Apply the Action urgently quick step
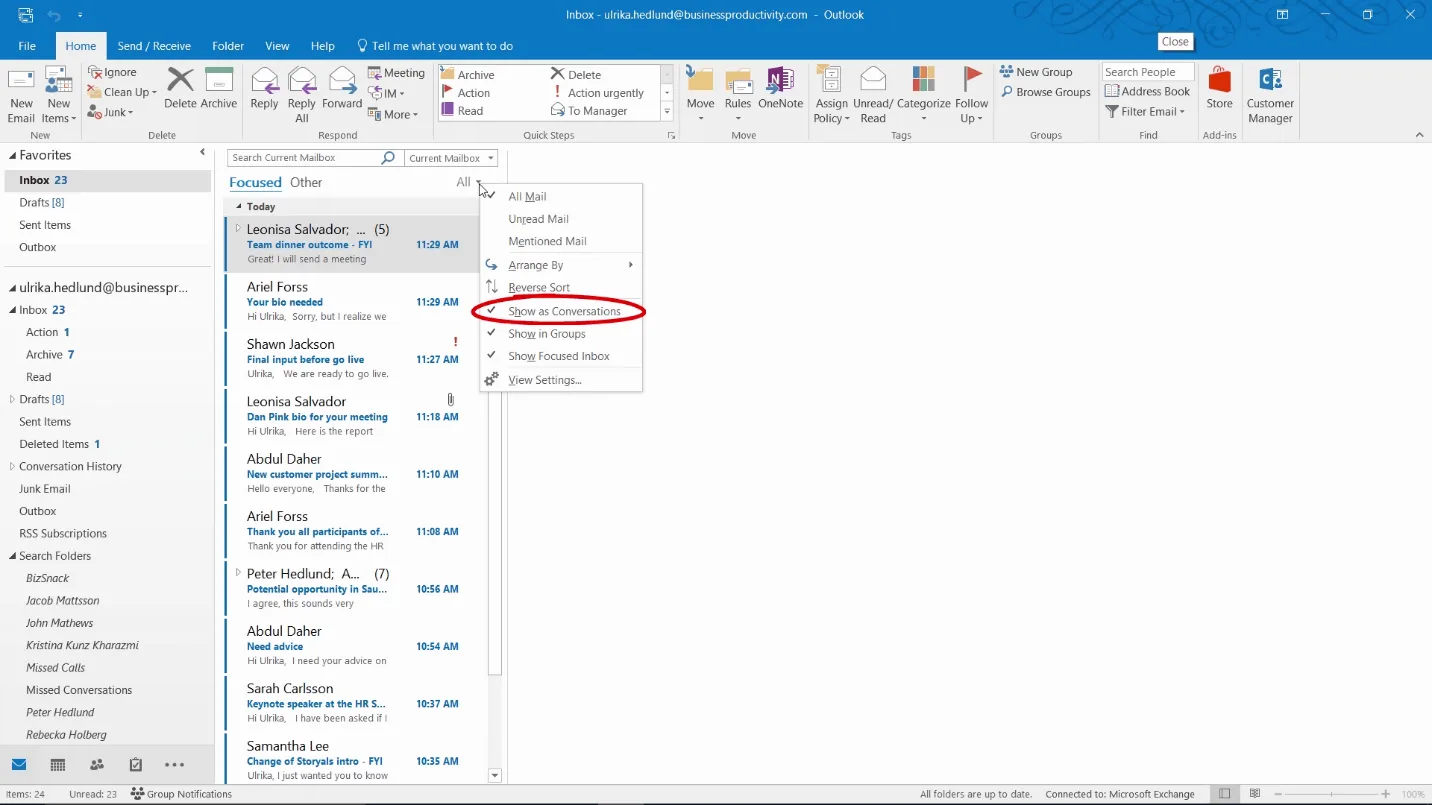Screen dimensions: 1432x805 597,93
